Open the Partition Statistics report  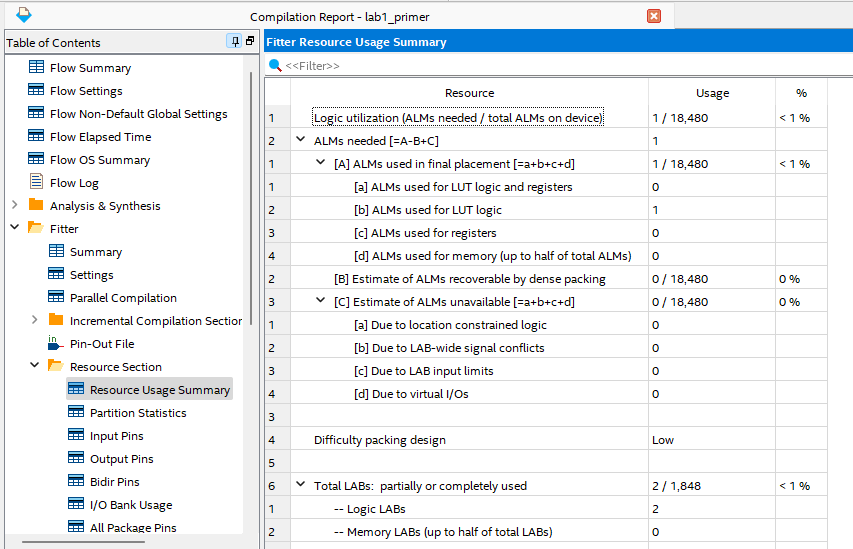pos(138,413)
